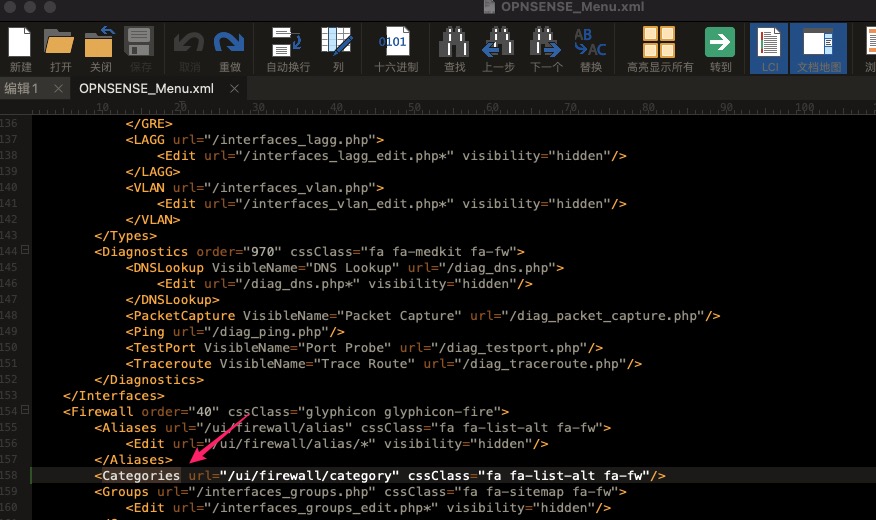Image resolution: width=876 pixels, height=520 pixels.
Task: Switch to the 编辑1 tab
Action: click(22, 88)
